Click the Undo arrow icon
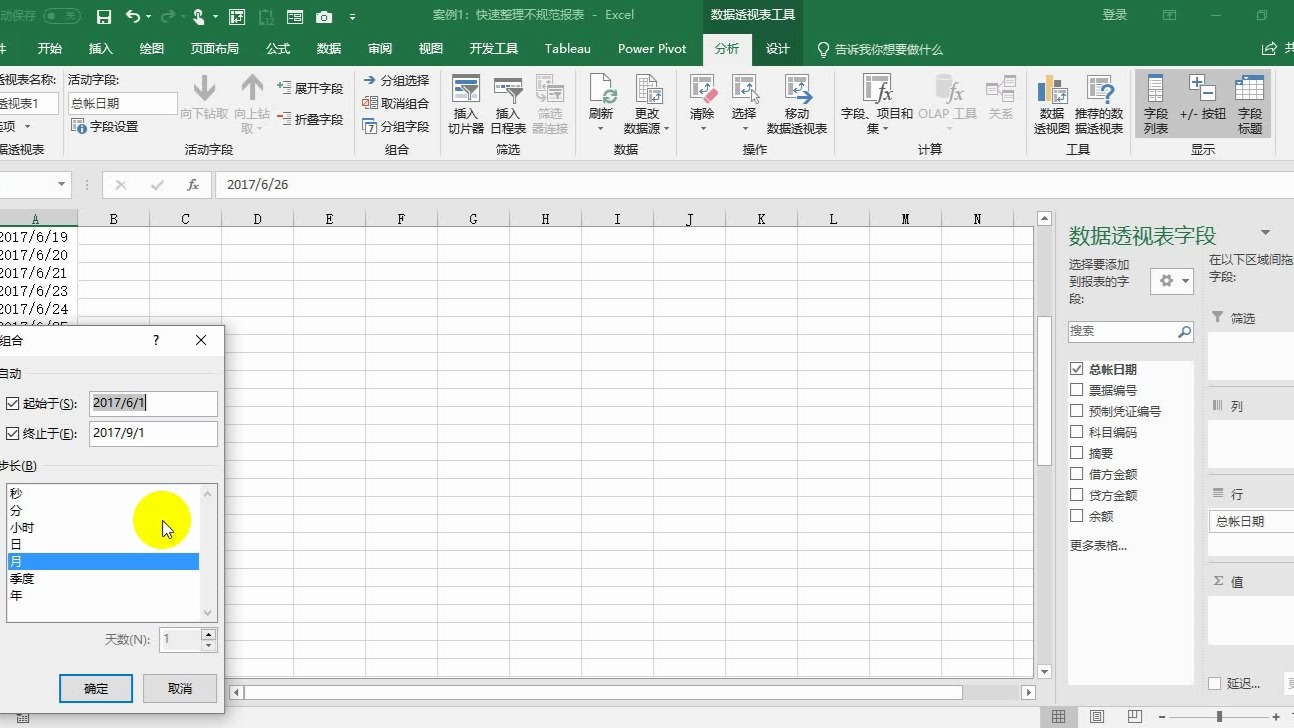 (133, 16)
